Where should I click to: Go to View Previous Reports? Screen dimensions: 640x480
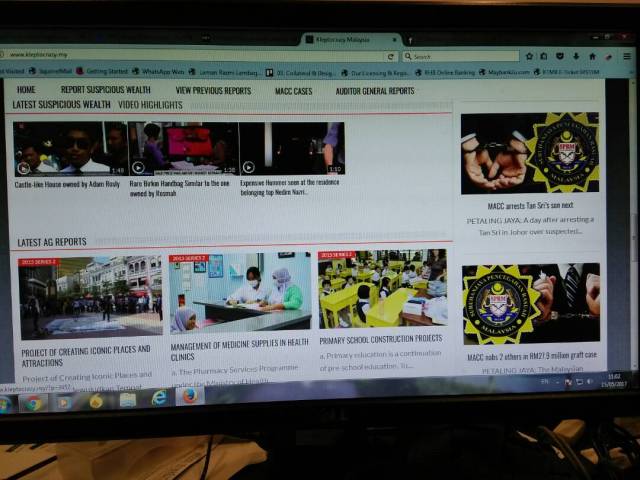click(213, 90)
